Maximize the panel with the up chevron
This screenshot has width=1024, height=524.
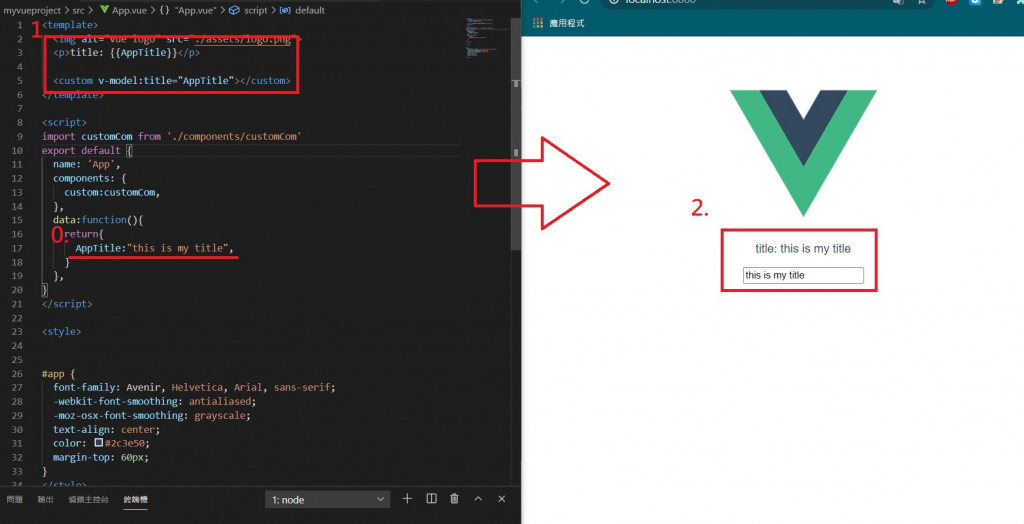(x=478, y=499)
